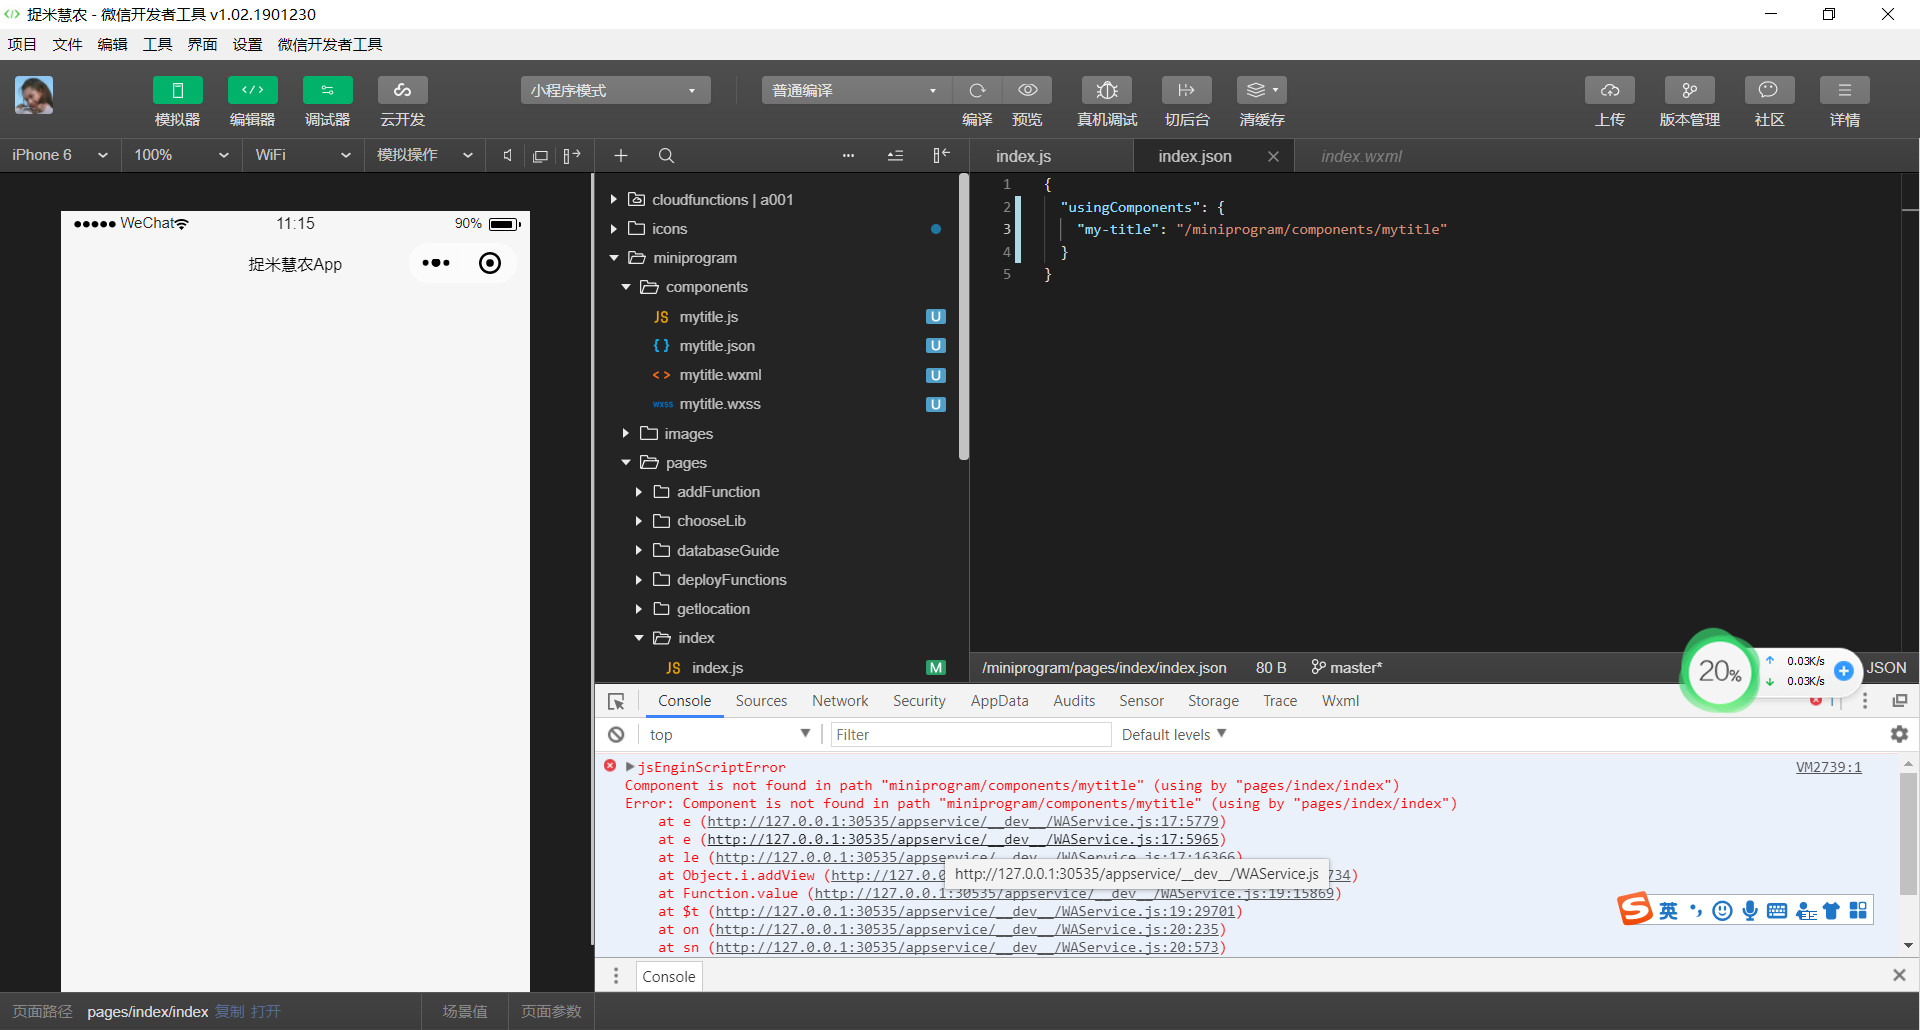Expand the databaseGuide folder
Image resolution: width=1920 pixels, height=1030 pixels.
[727, 550]
